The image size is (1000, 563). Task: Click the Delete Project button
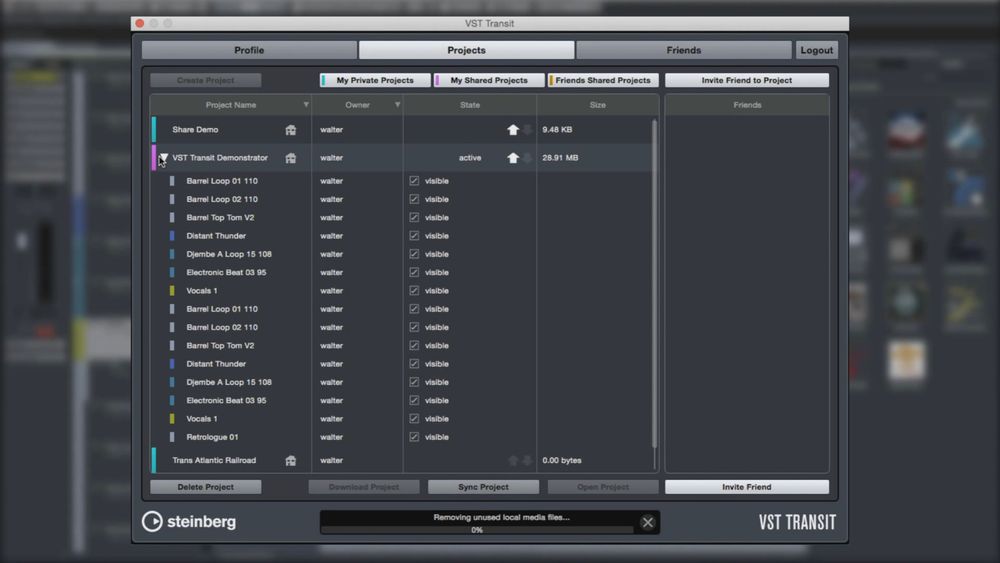coord(205,486)
